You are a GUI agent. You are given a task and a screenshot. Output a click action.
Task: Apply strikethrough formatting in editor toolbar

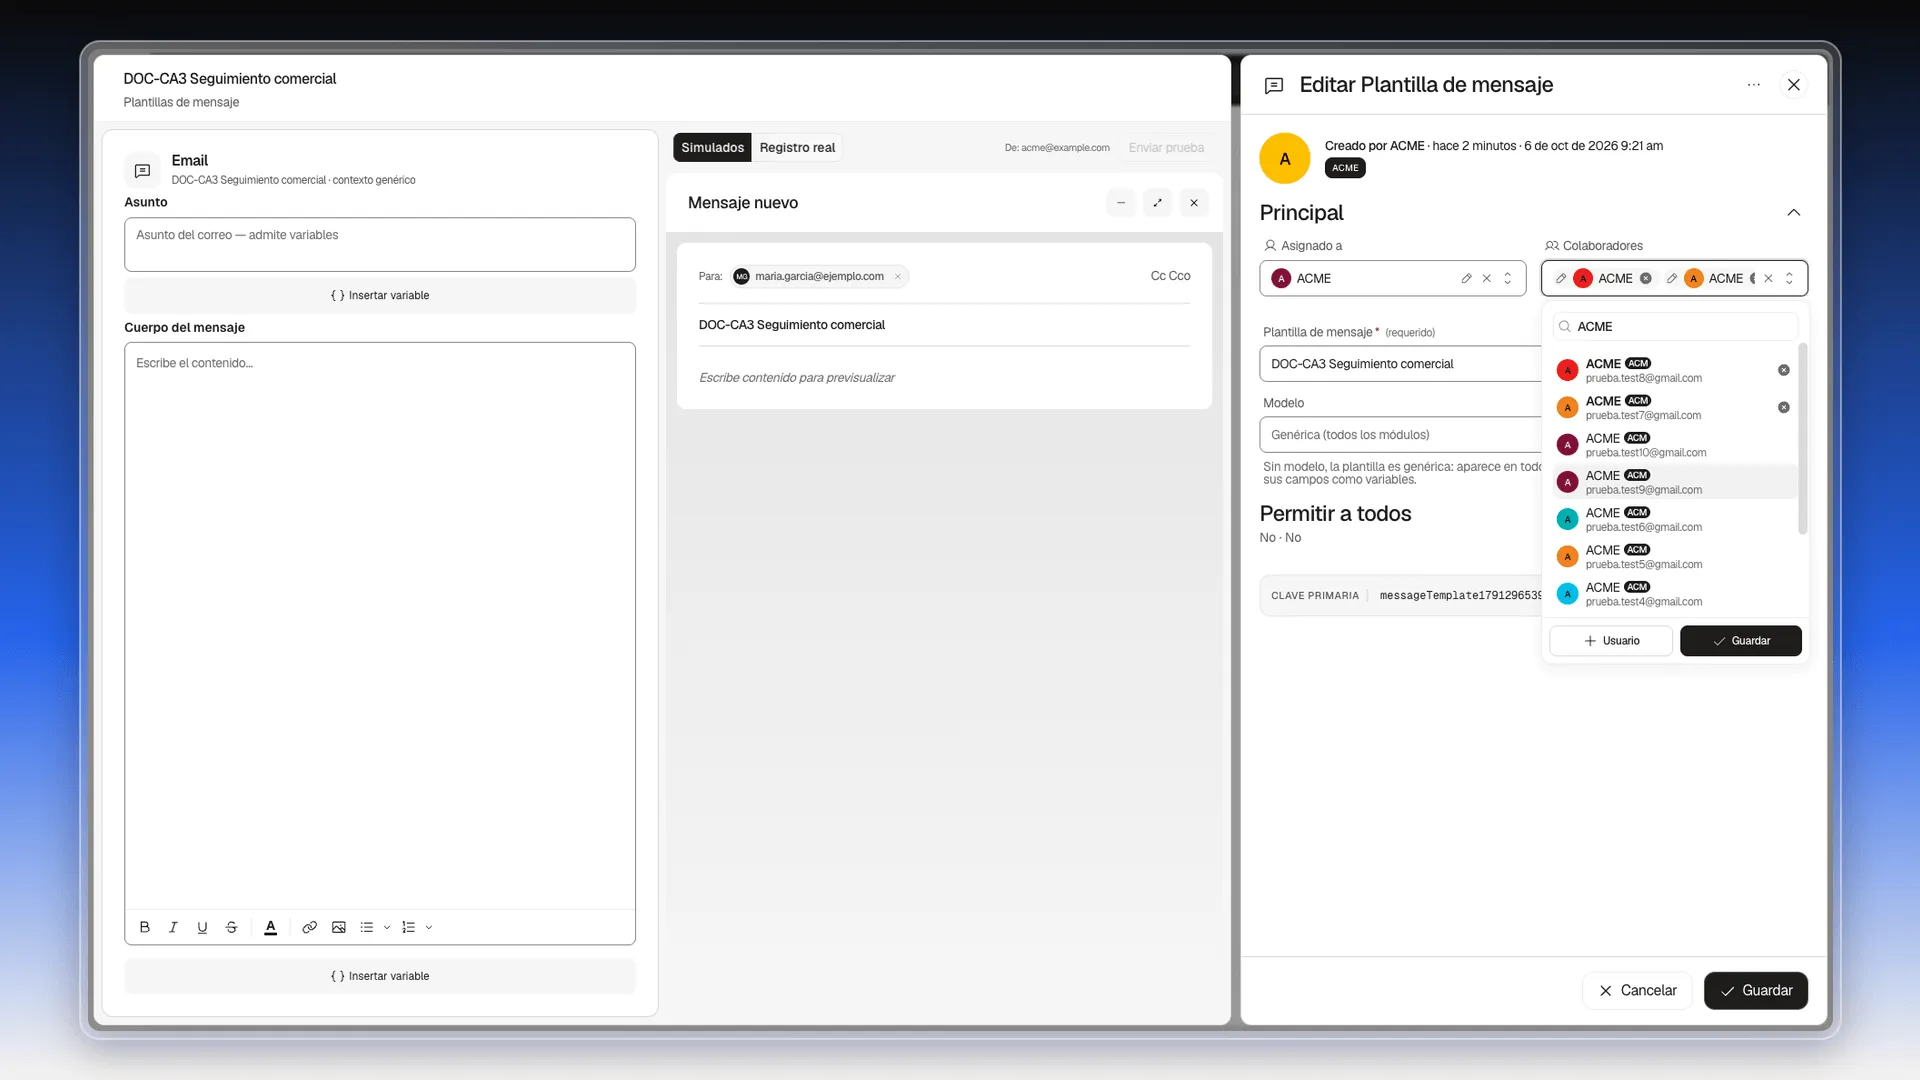coord(231,928)
